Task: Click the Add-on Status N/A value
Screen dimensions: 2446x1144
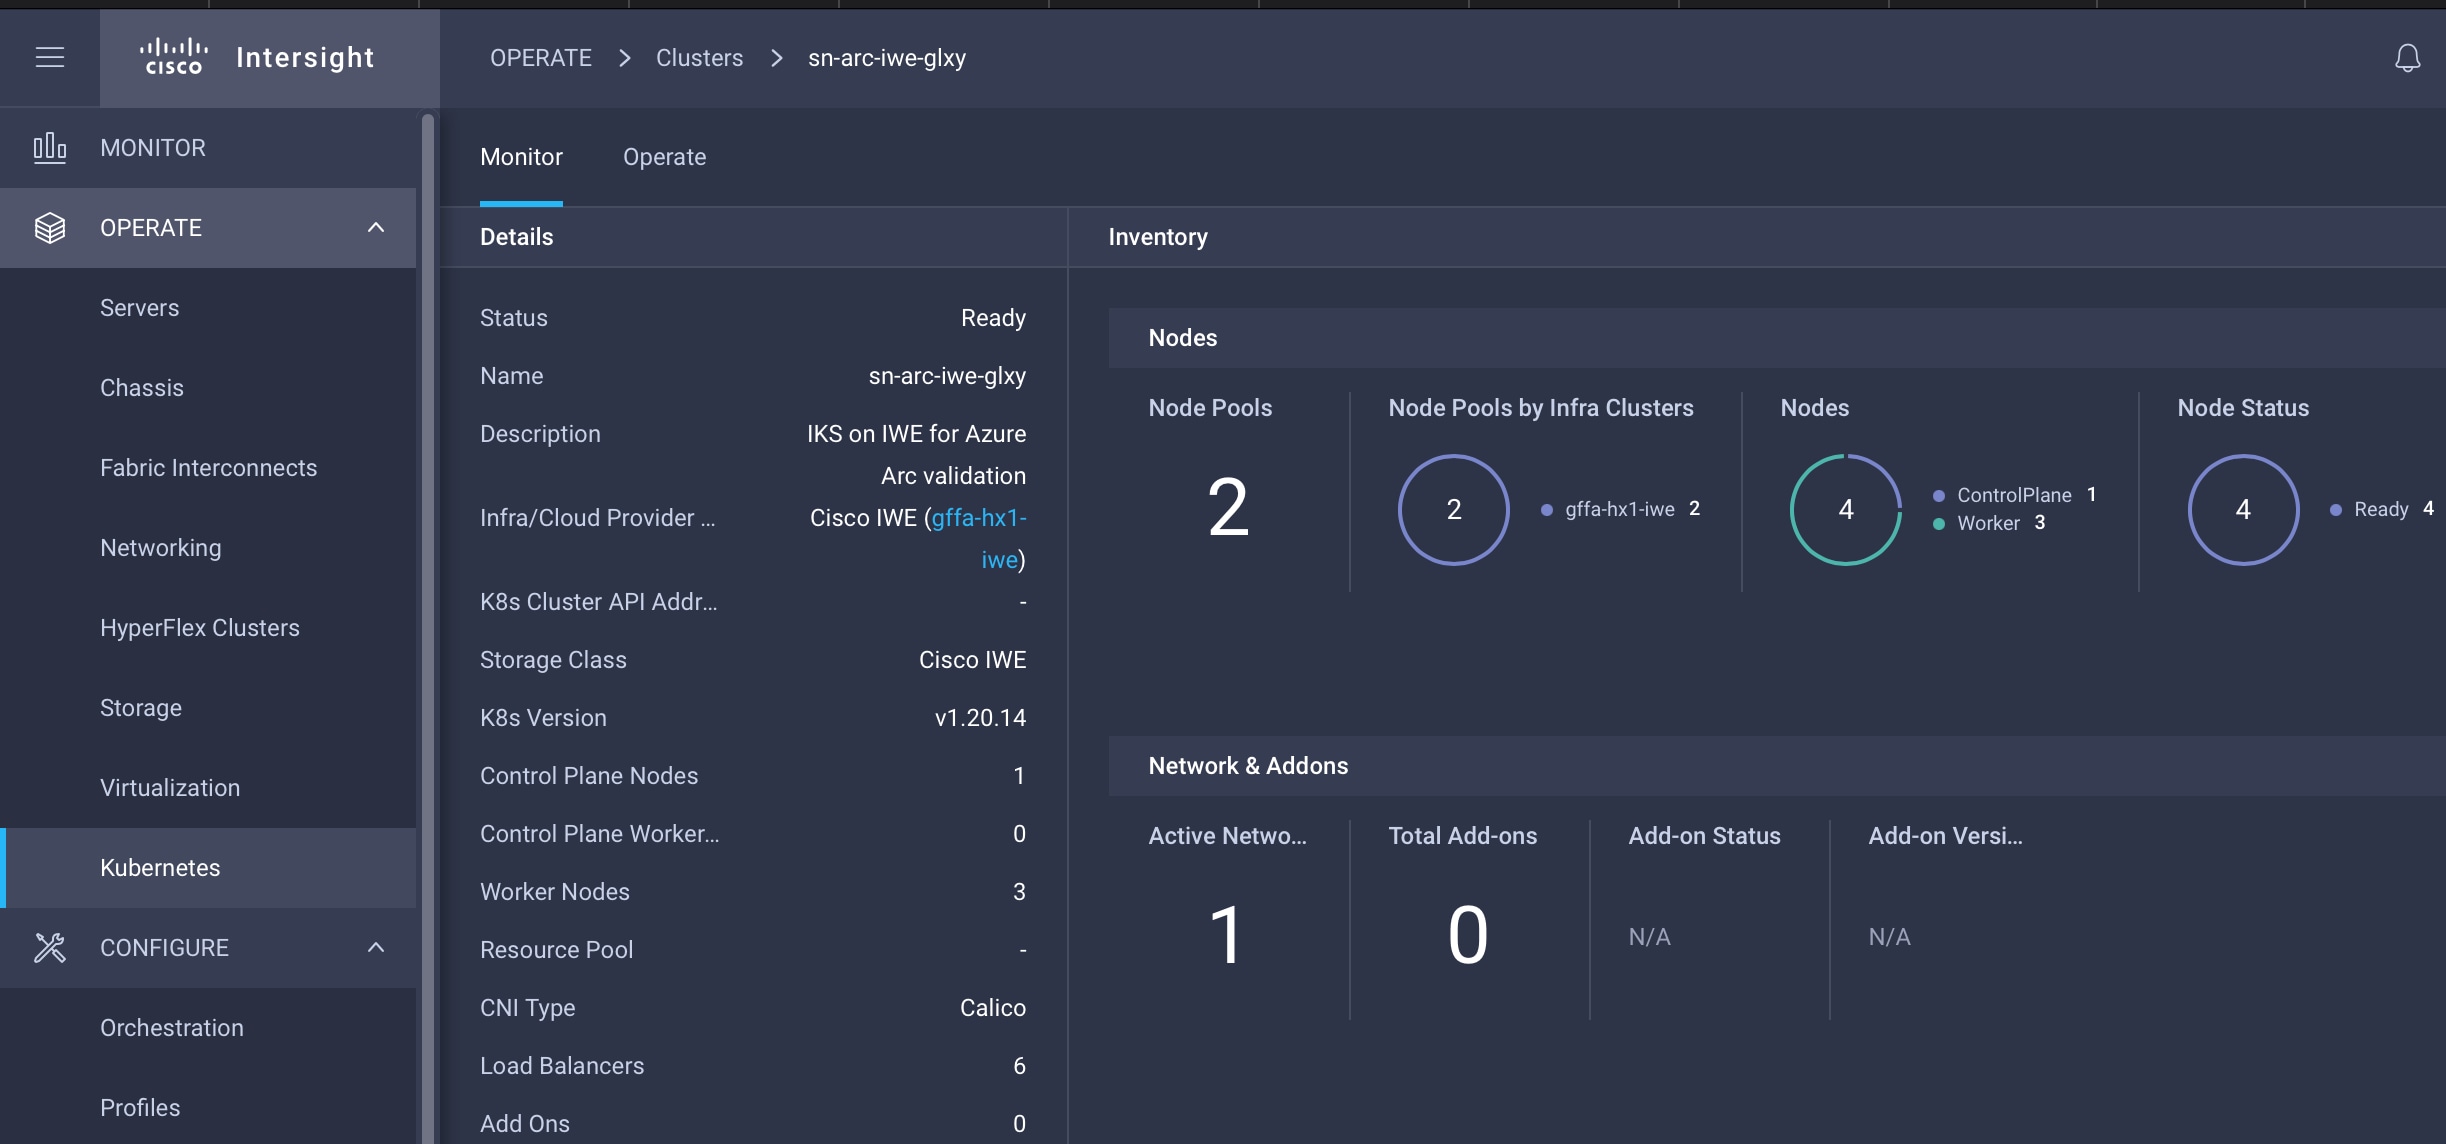Action: (1650, 937)
